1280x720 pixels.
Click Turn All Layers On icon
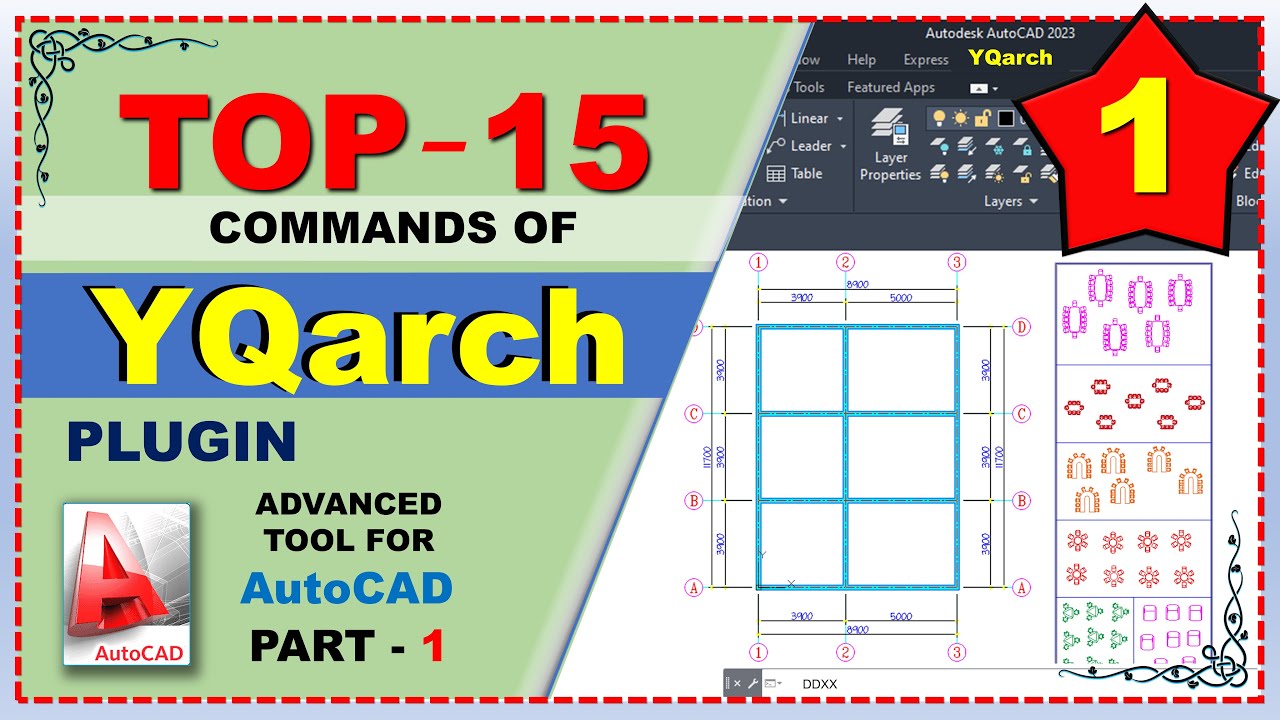[x=939, y=173]
